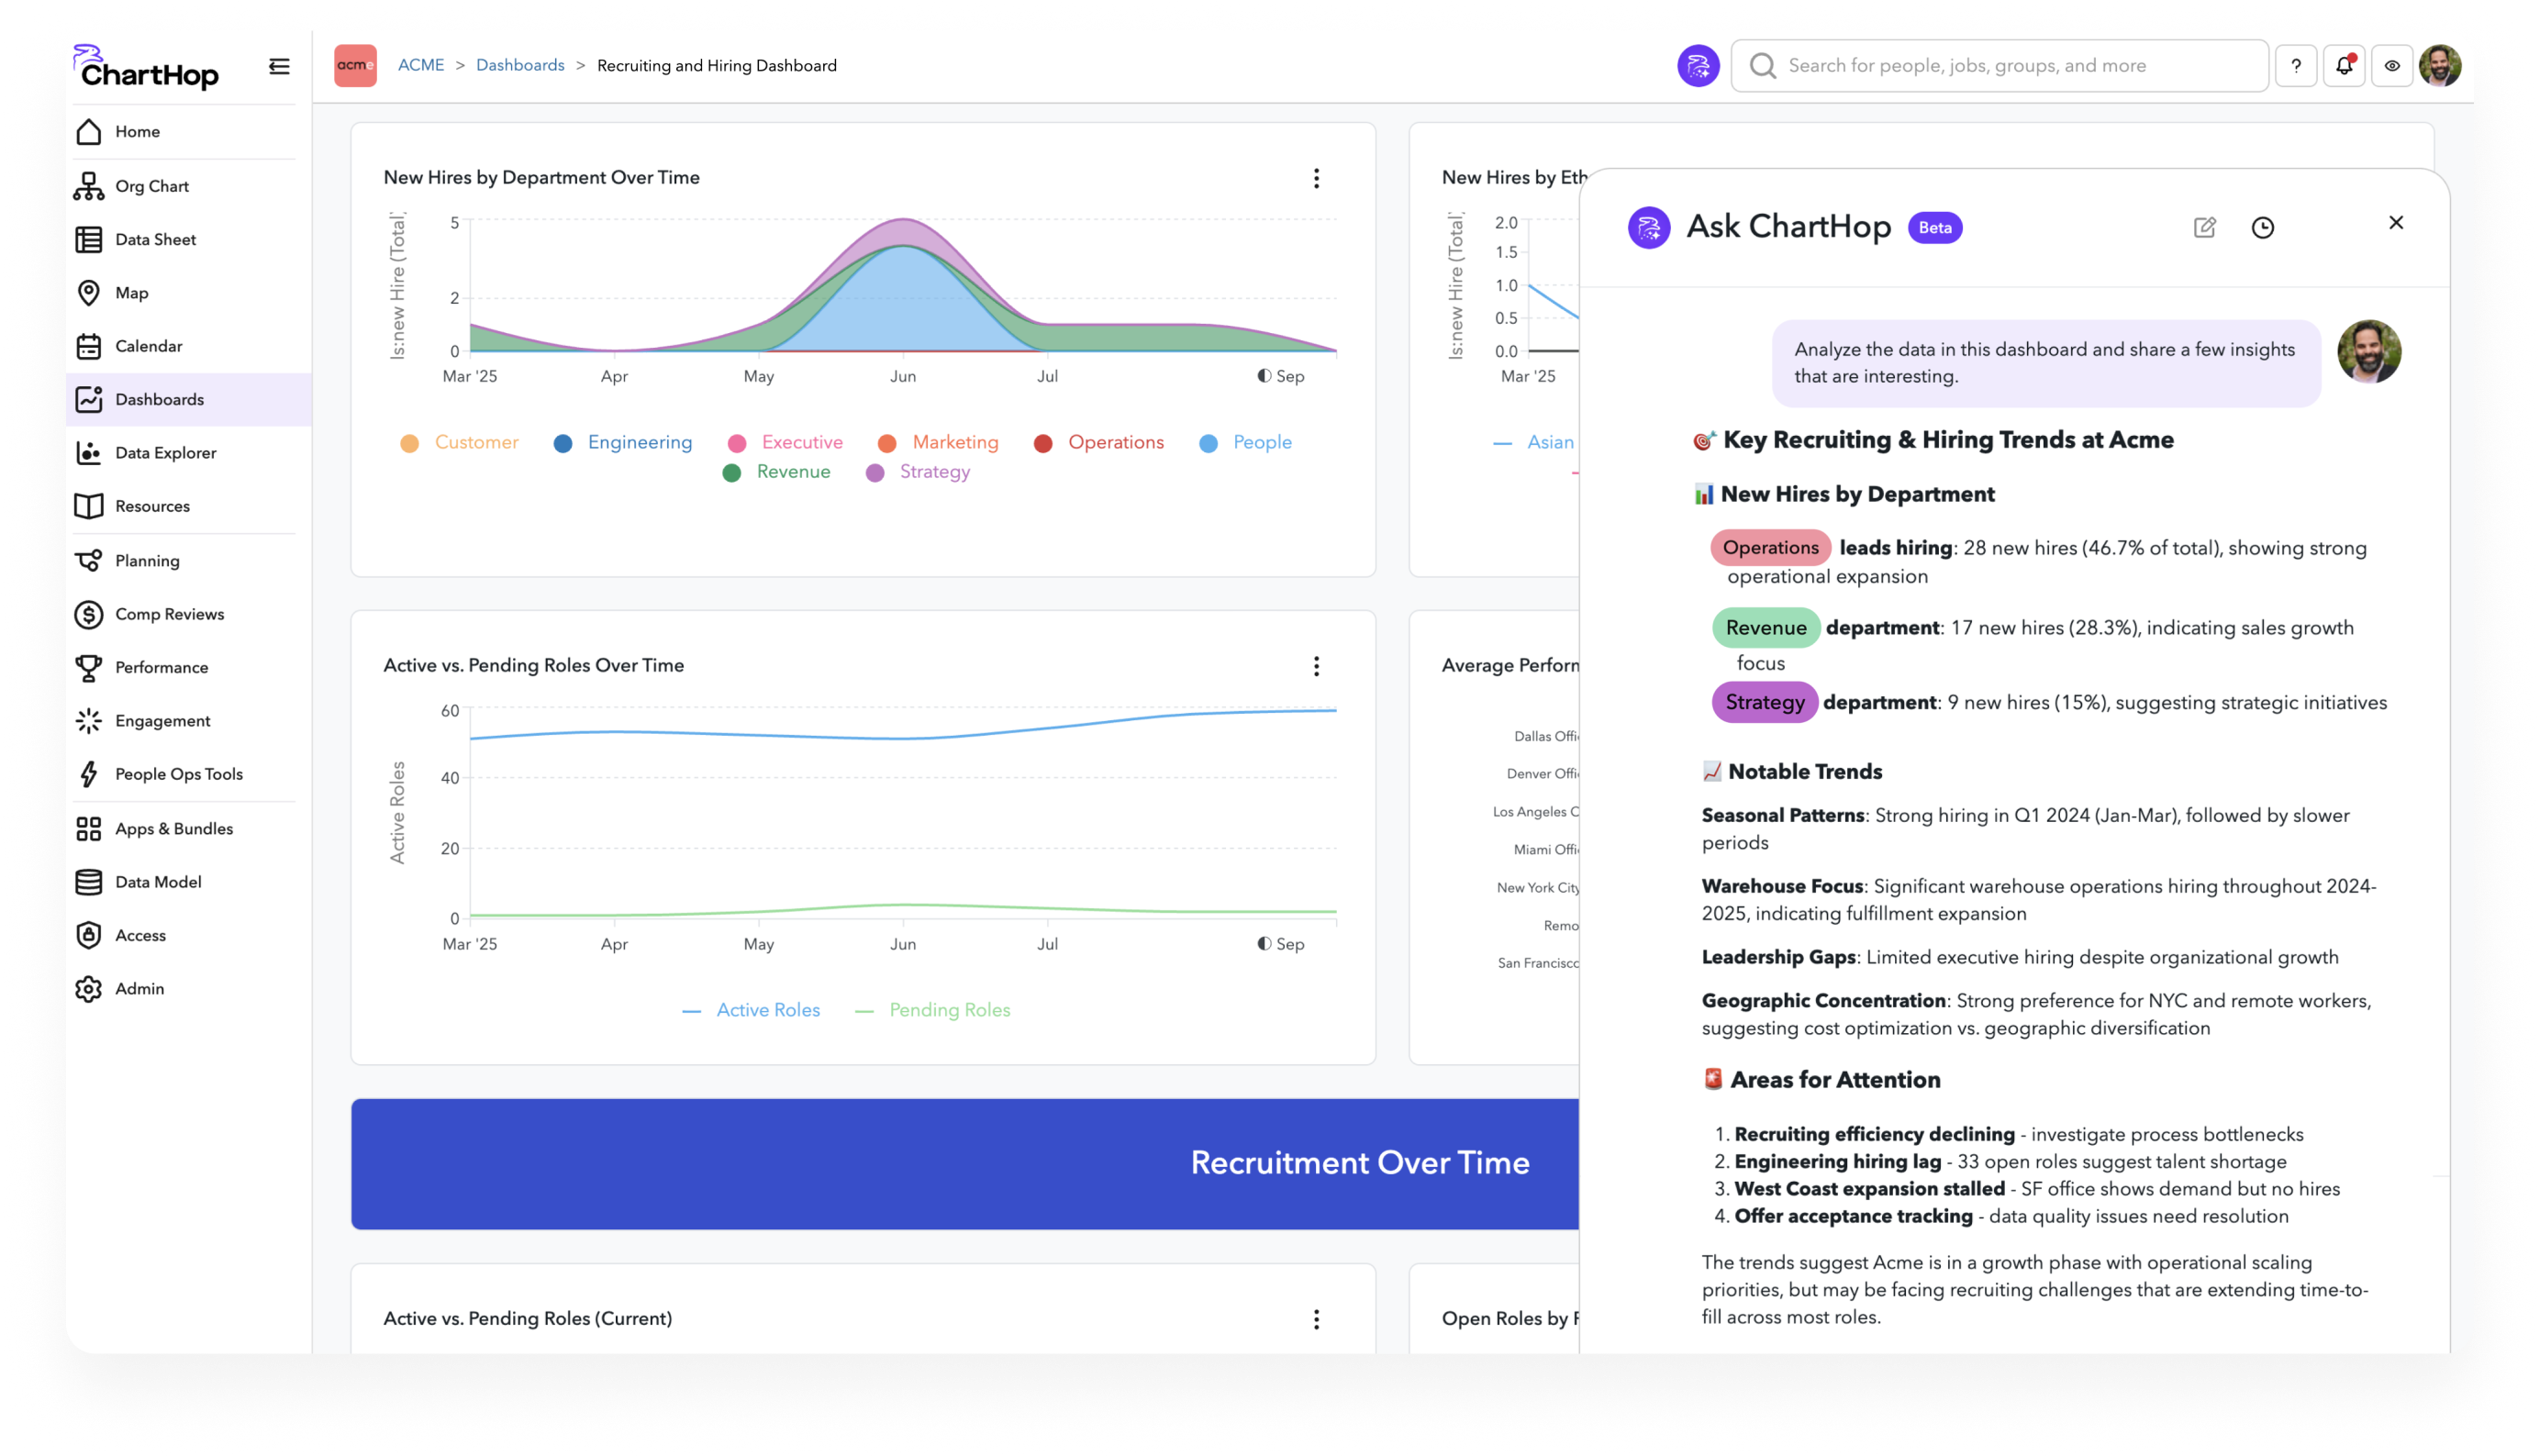Click the Data Explorer icon

(89, 453)
